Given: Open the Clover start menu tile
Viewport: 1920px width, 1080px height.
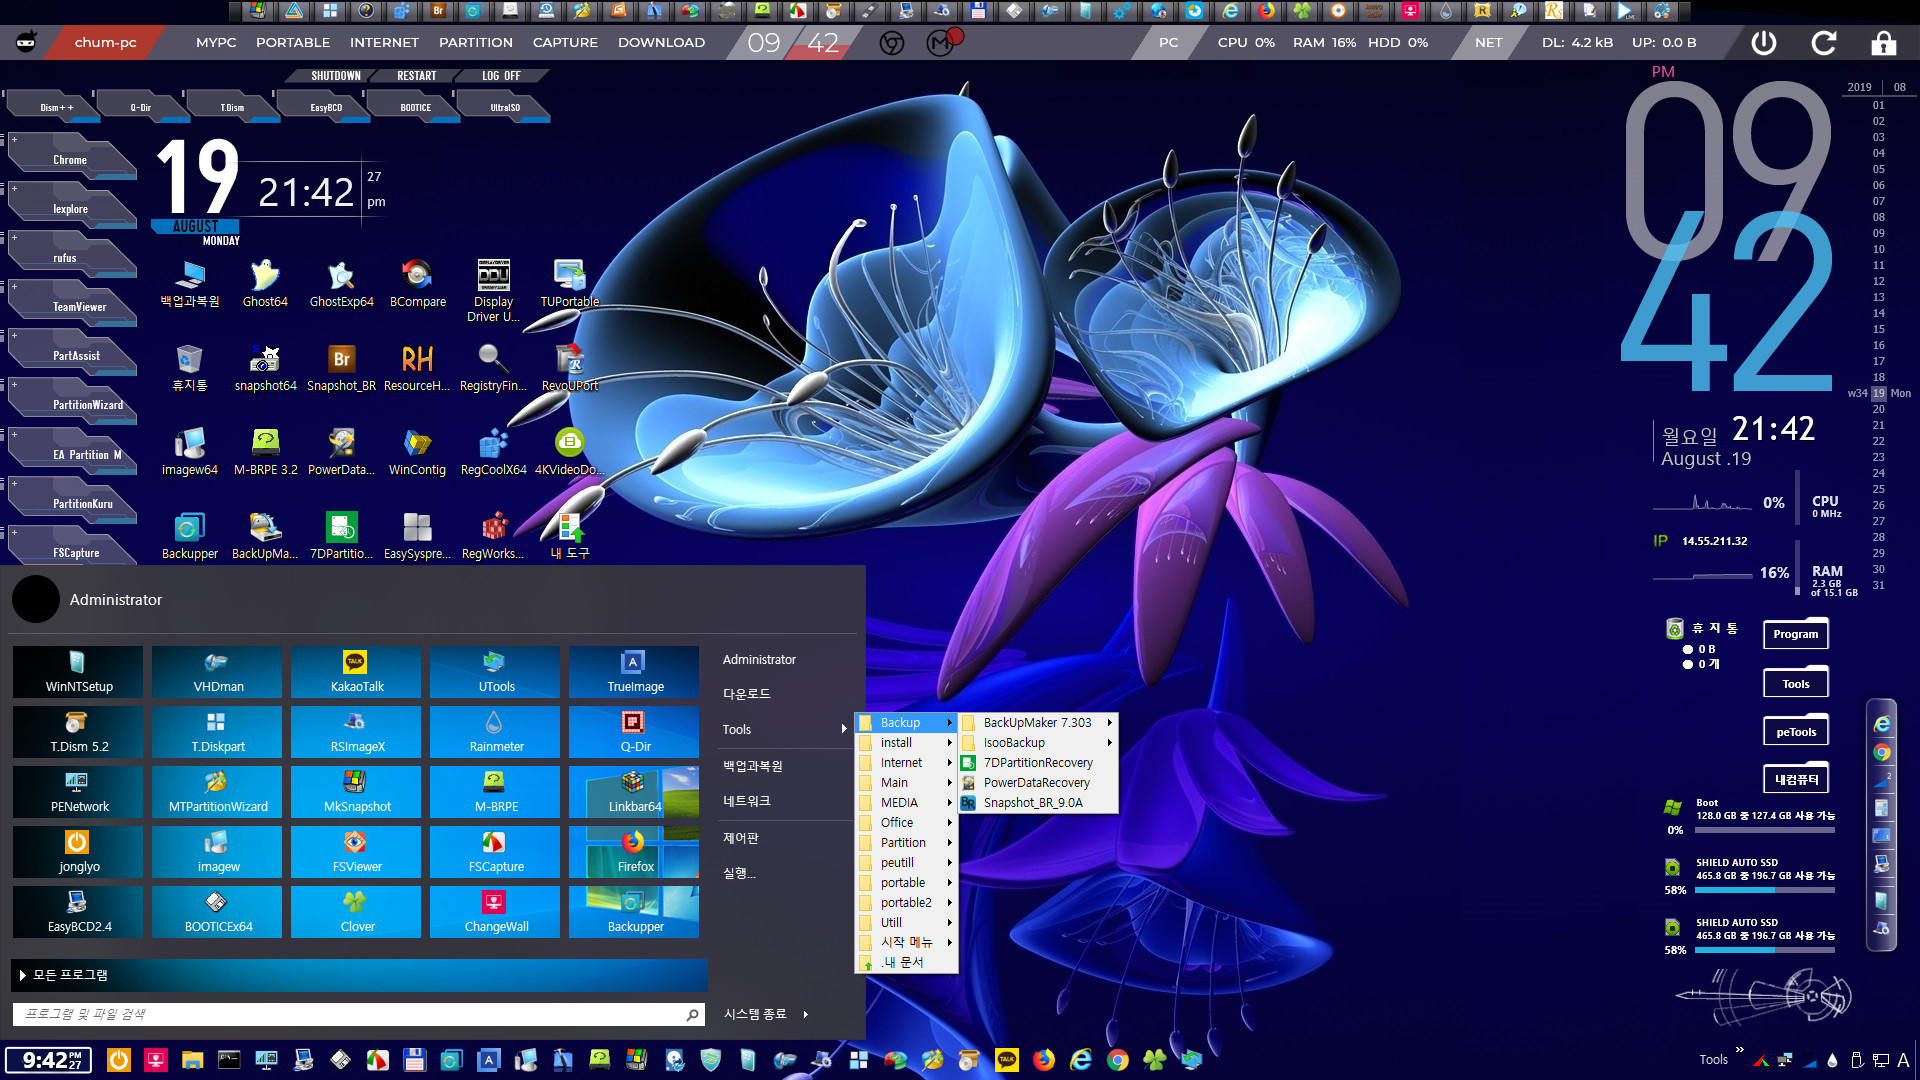Looking at the screenshot, I should (356, 912).
